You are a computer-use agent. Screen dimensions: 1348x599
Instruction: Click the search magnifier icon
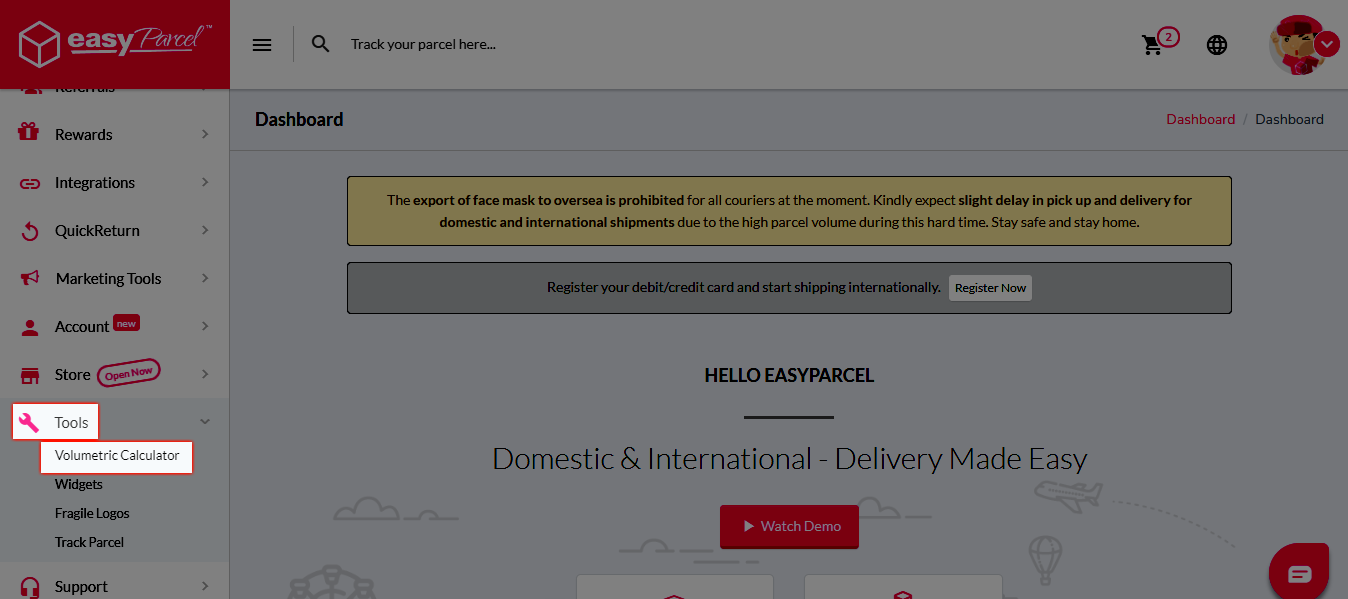(x=320, y=44)
